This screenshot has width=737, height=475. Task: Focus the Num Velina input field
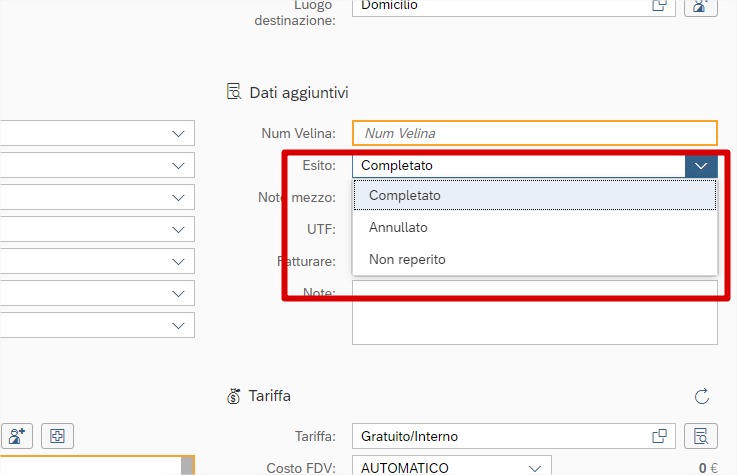[534, 133]
